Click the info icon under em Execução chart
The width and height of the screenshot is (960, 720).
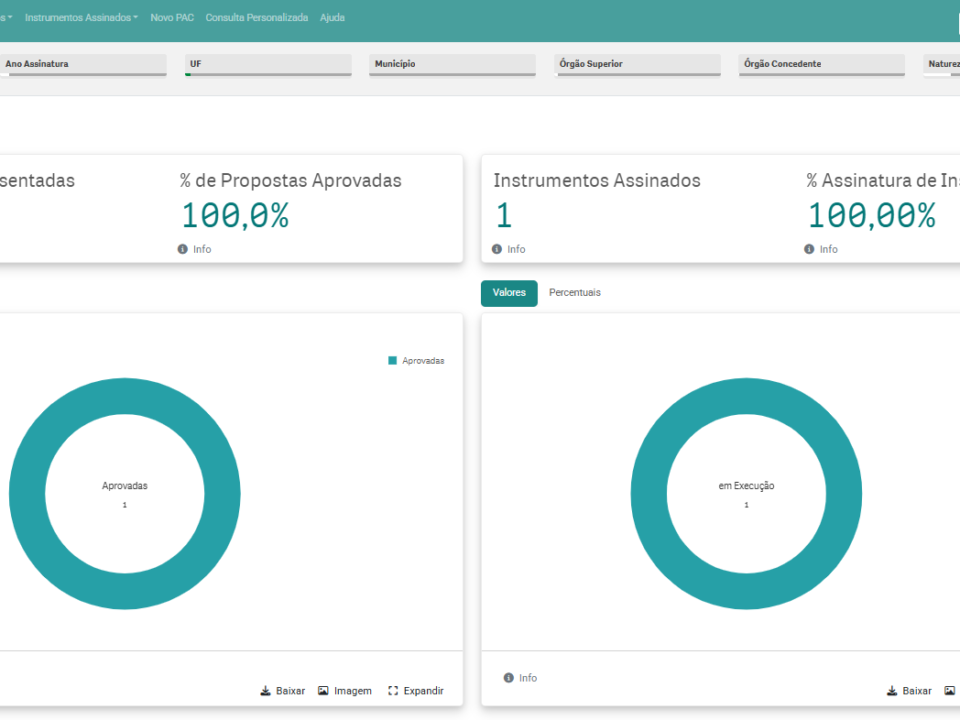508,678
